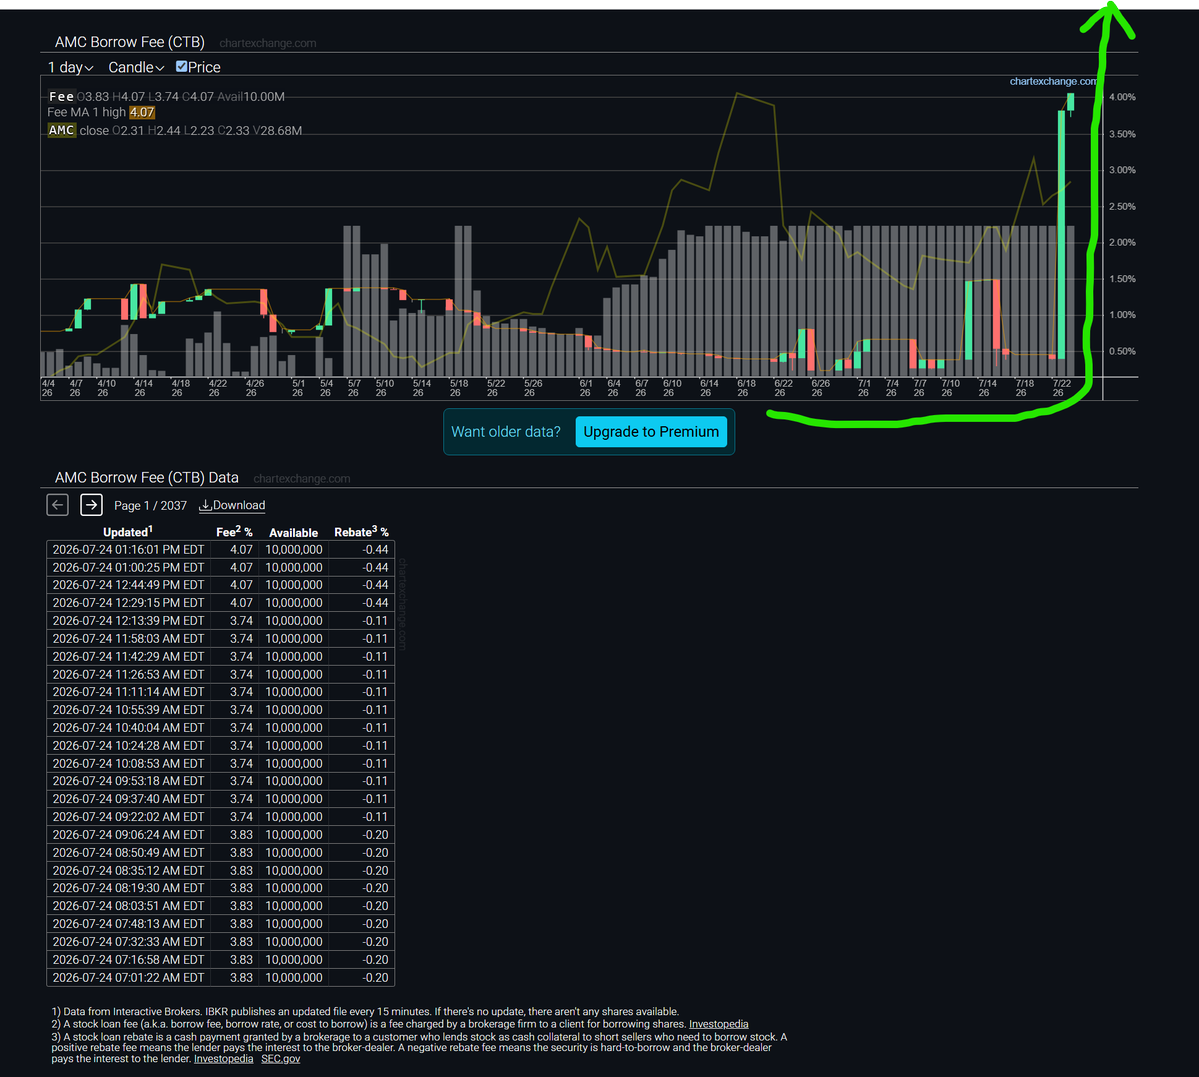Select row 2026-07-24 09:53:18 AM EDT
1199x1077 pixels.
coord(220,781)
